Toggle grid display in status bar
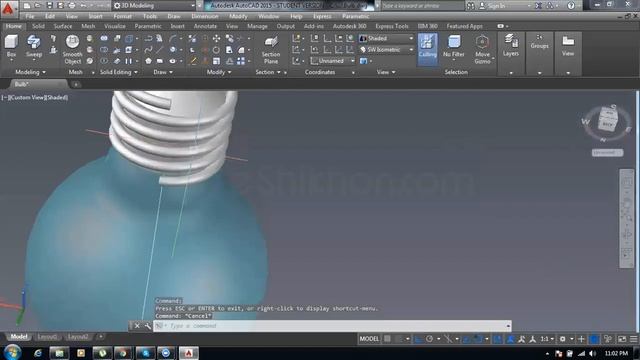Viewport: 640px width, 360px height. click(387, 339)
